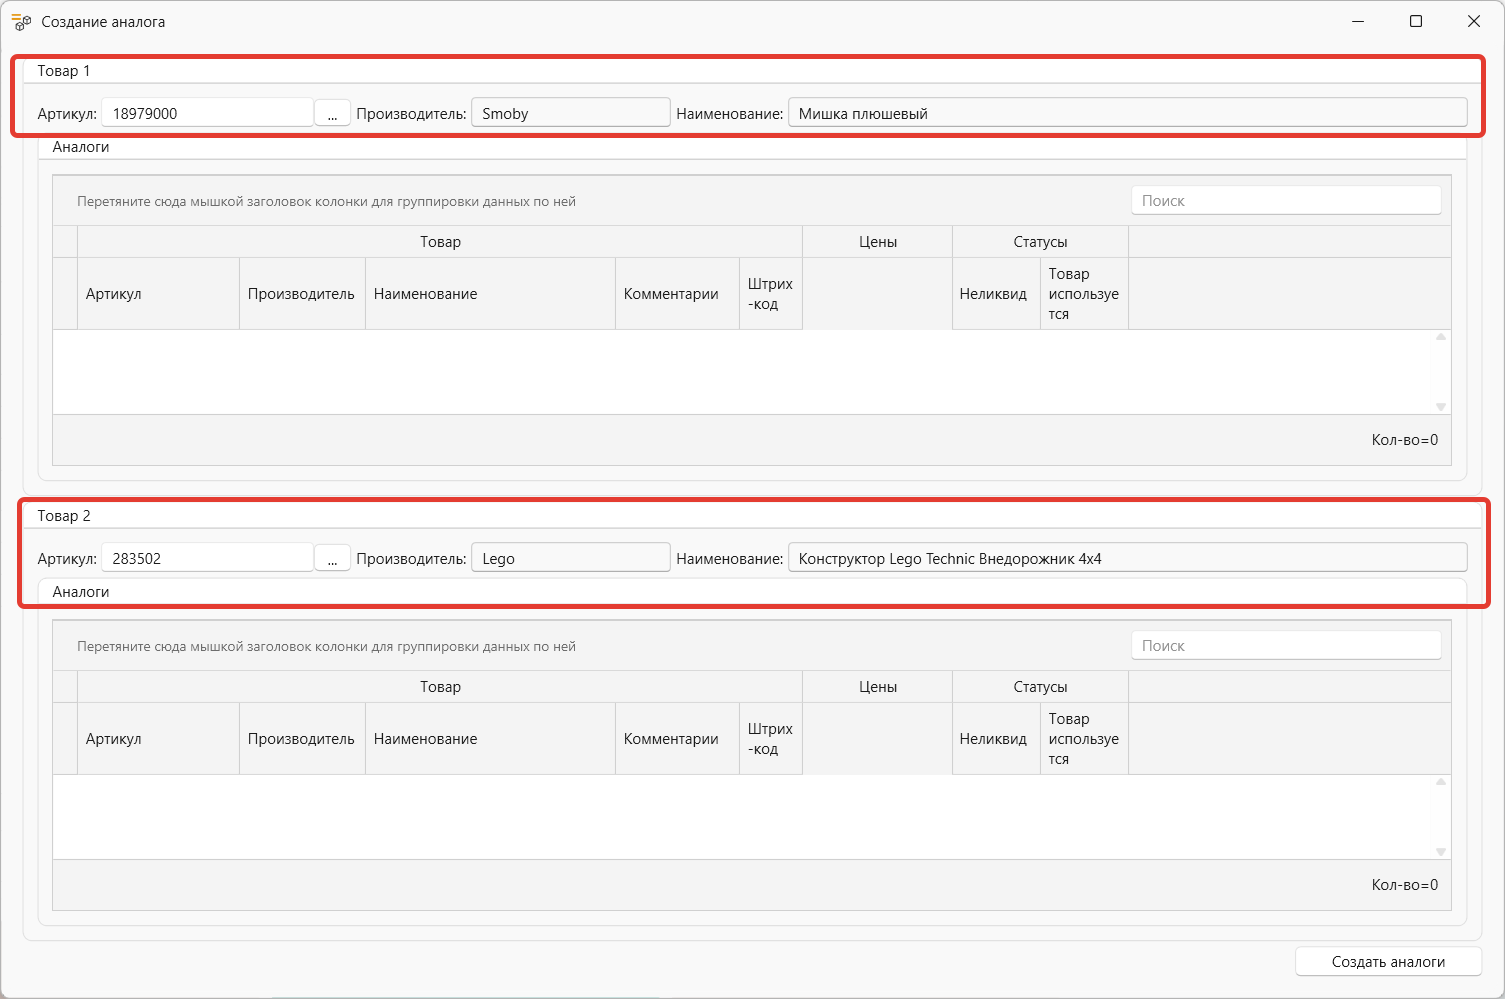Click the Производитель field showing Smoby
This screenshot has width=1505, height=999.
[570, 113]
